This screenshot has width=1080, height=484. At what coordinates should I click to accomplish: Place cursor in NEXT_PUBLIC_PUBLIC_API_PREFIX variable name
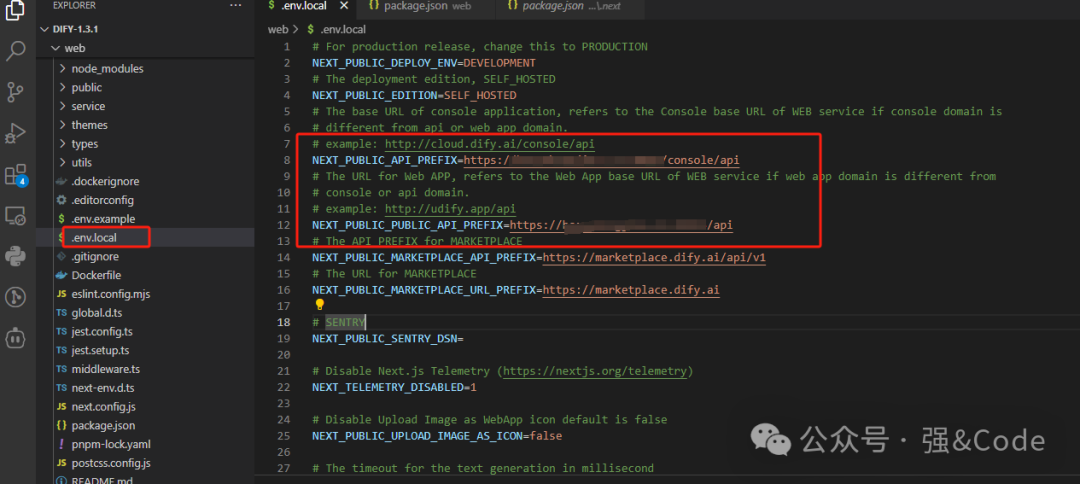[407, 225]
